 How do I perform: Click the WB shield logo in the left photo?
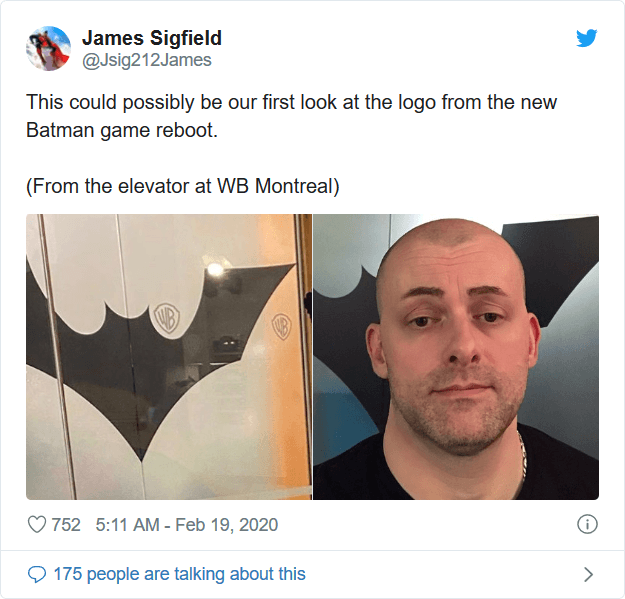[167, 318]
